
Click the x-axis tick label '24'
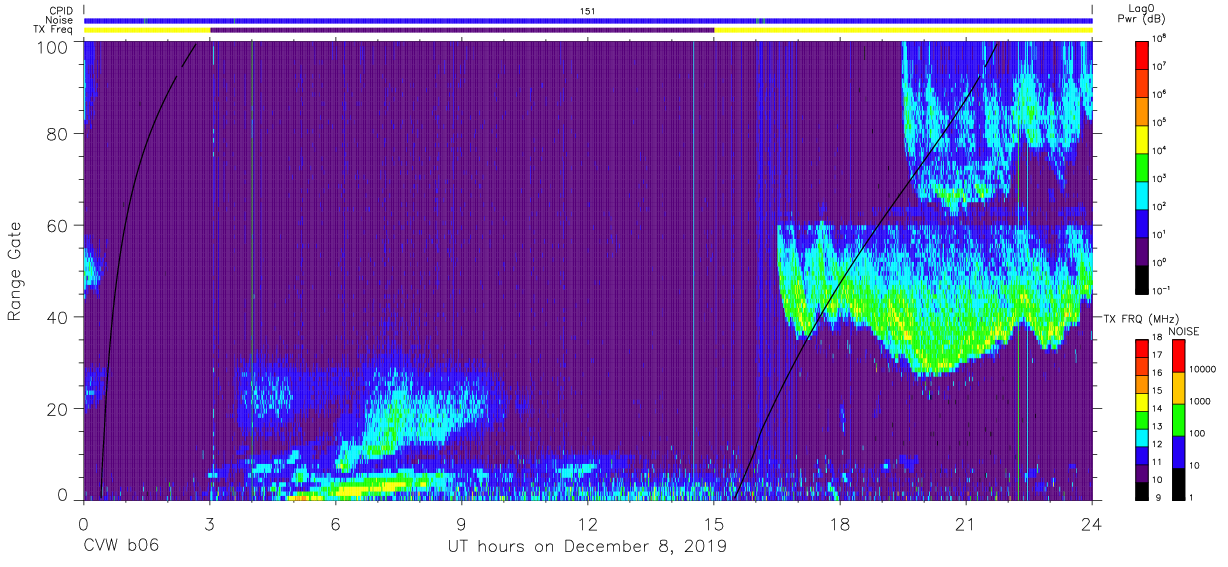(1092, 525)
